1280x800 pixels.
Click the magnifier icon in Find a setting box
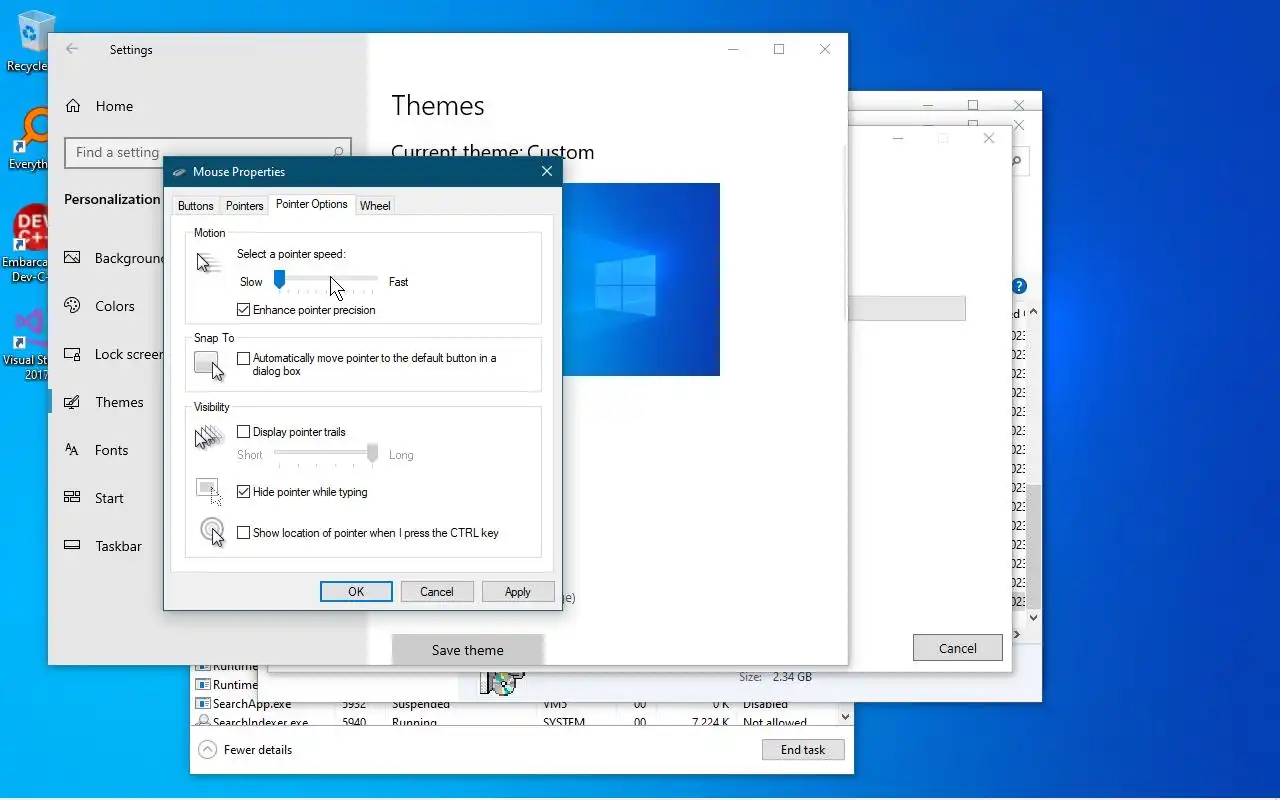[x=338, y=152]
